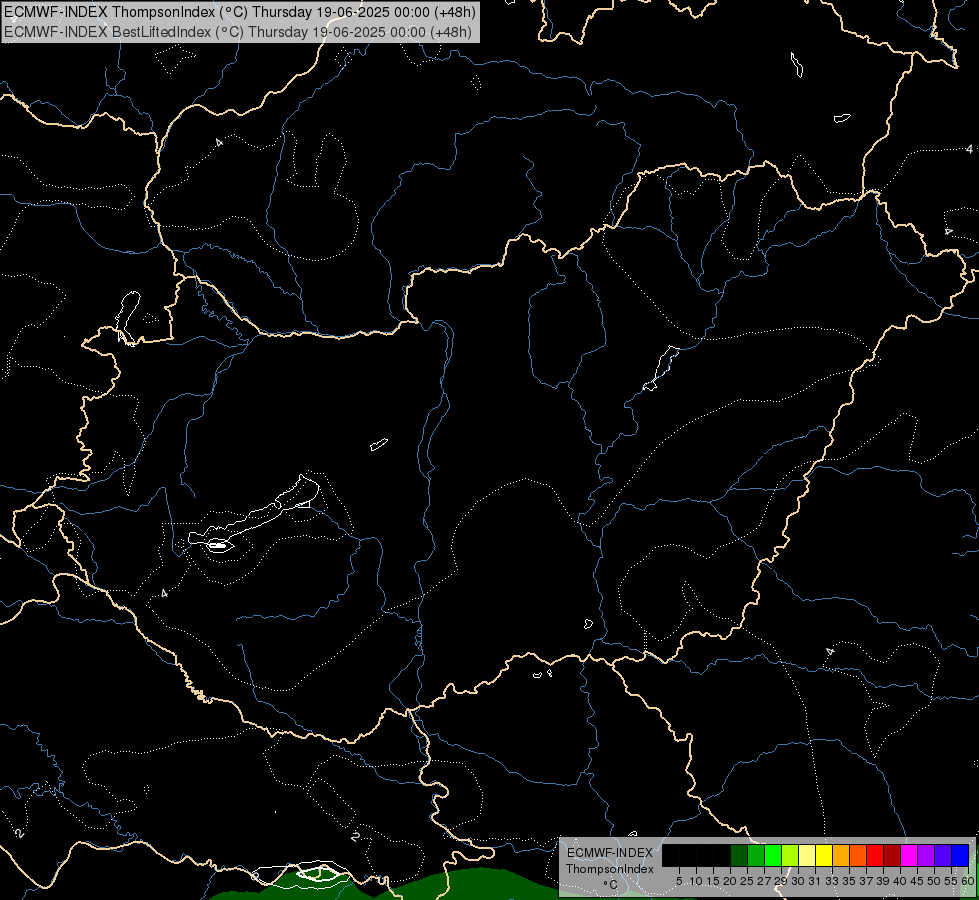The width and height of the screenshot is (979, 900).
Task: Select the bright green 27–29 legend swatch
Action: 773,855
